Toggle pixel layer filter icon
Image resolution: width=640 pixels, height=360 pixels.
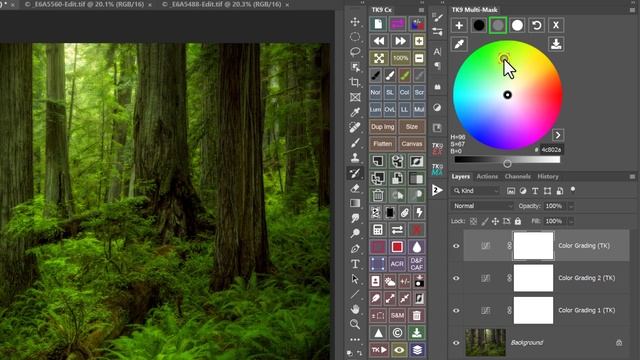[x=511, y=191]
